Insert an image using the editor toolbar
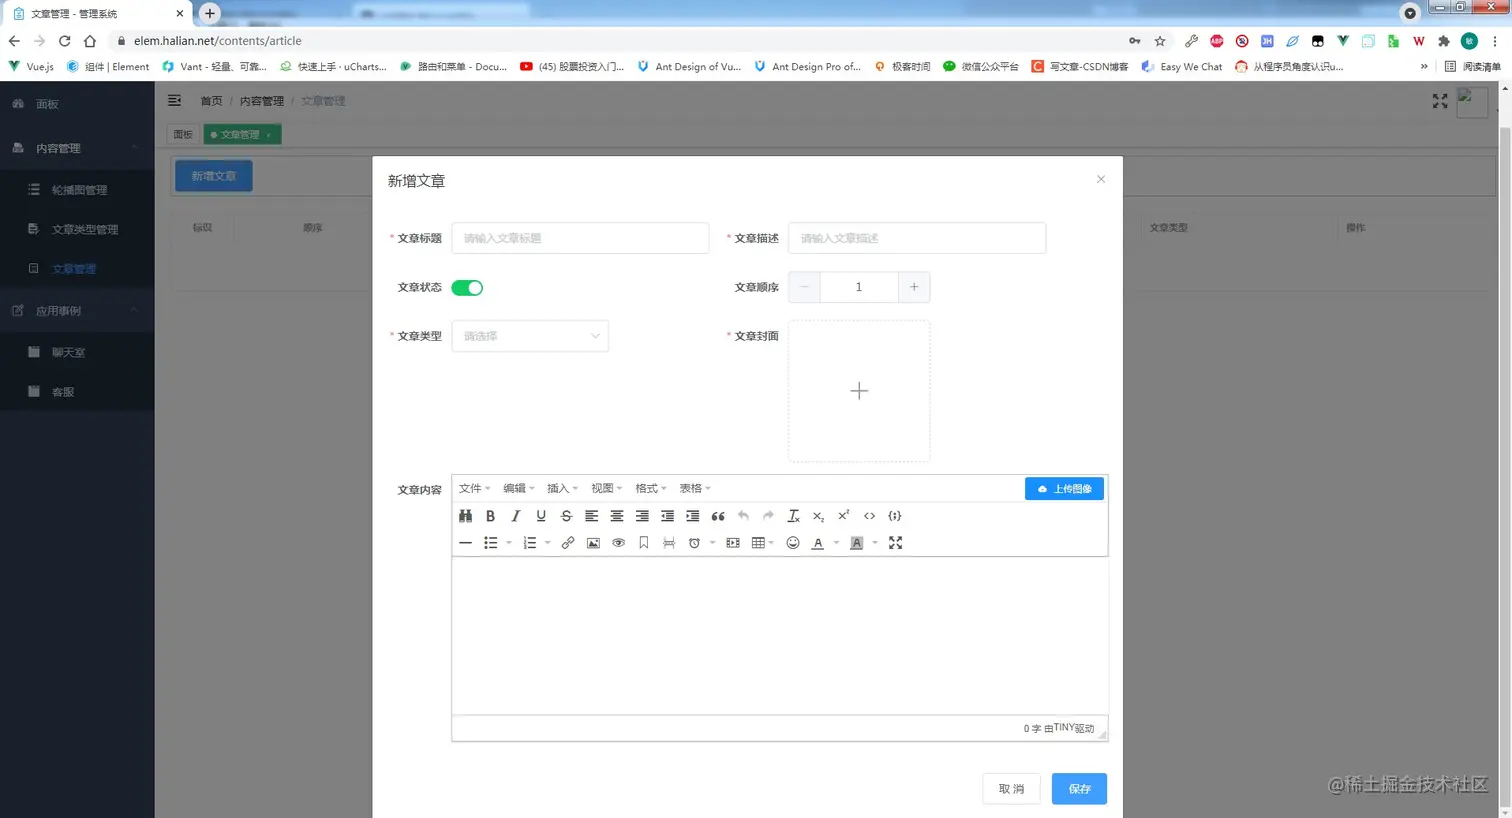1512x818 pixels. pyautogui.click(x=593, y=543)
